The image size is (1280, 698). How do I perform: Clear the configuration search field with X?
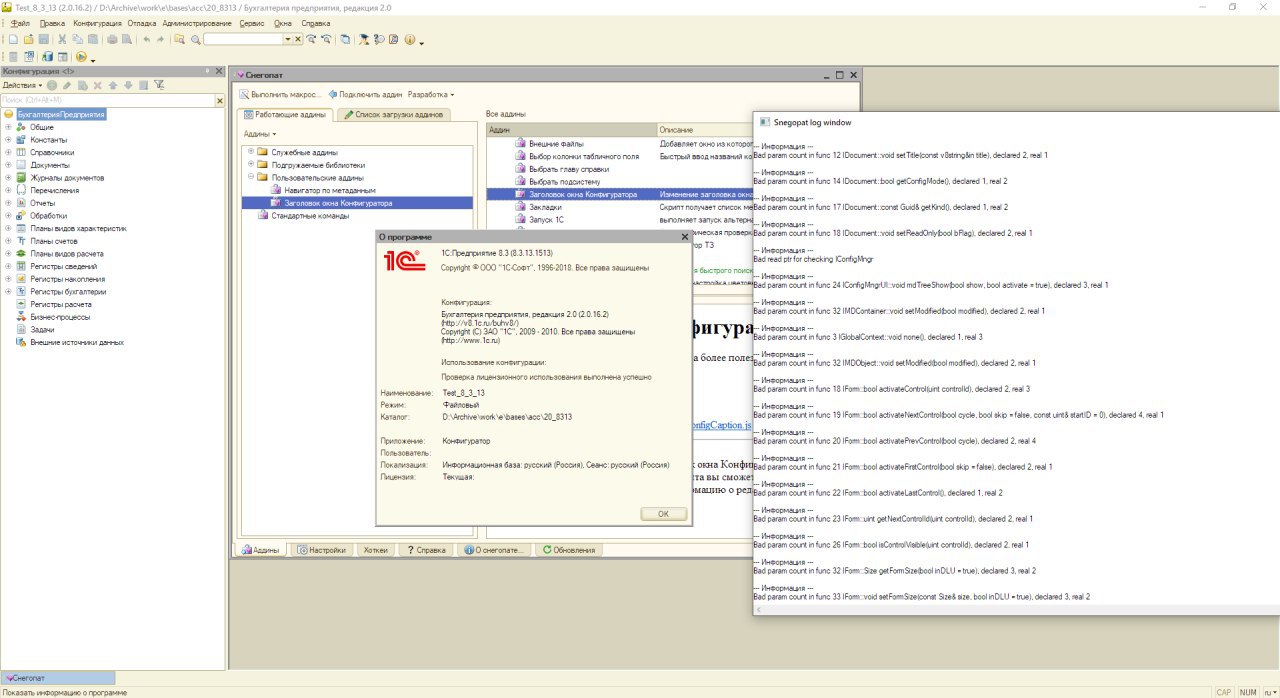coord(220,100)
